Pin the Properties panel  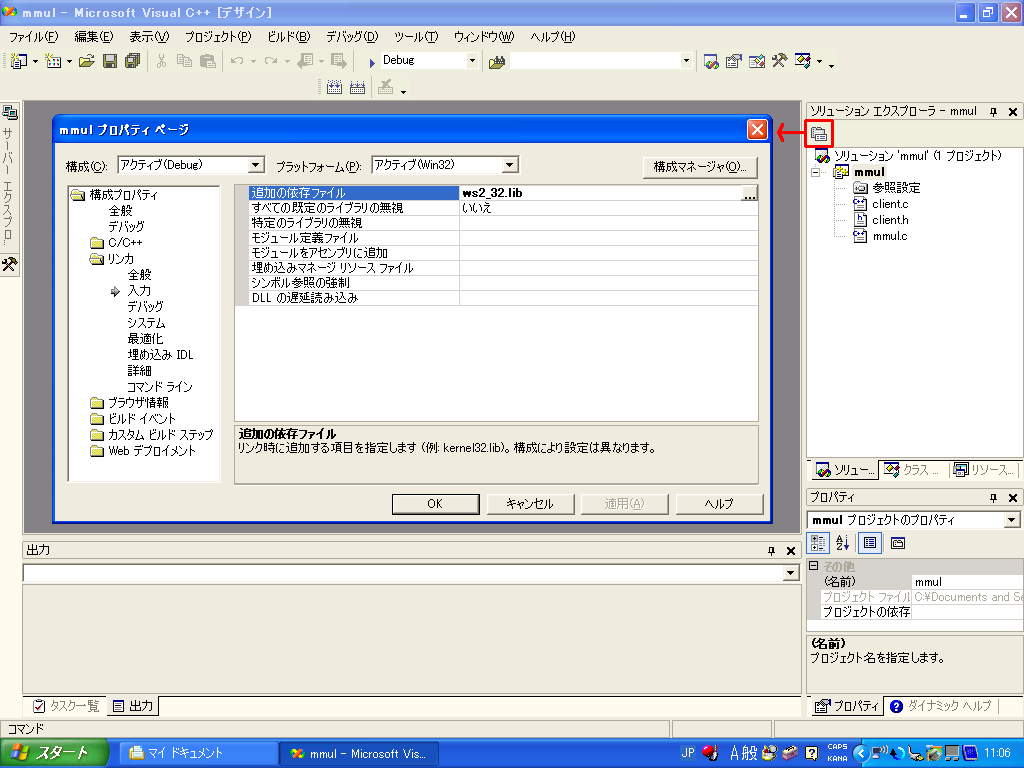993,498
